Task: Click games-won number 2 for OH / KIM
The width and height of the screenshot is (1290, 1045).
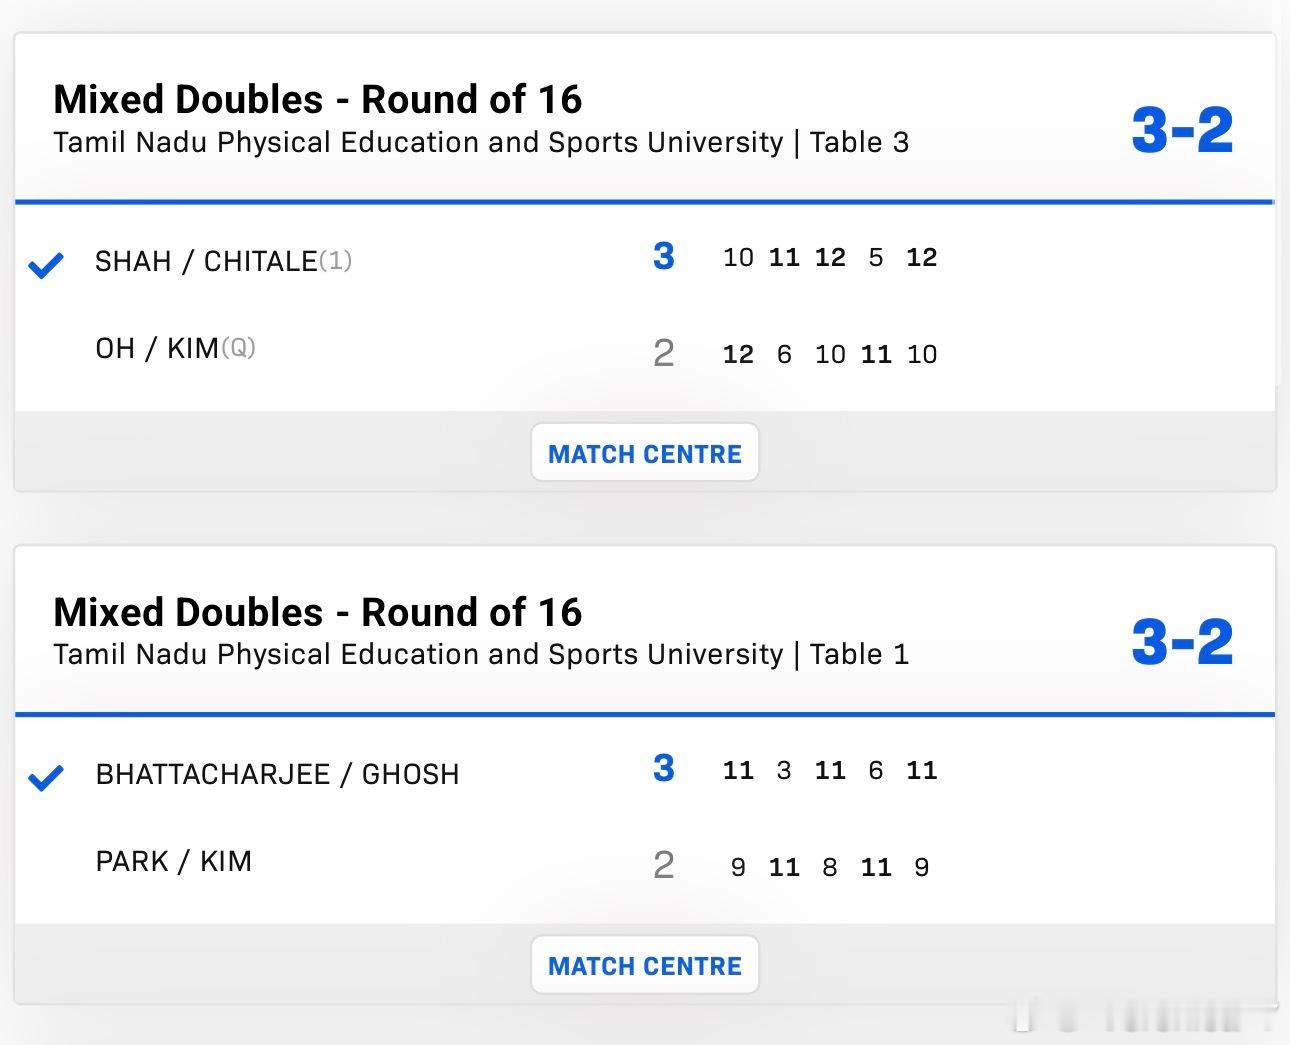Action: 663,353
